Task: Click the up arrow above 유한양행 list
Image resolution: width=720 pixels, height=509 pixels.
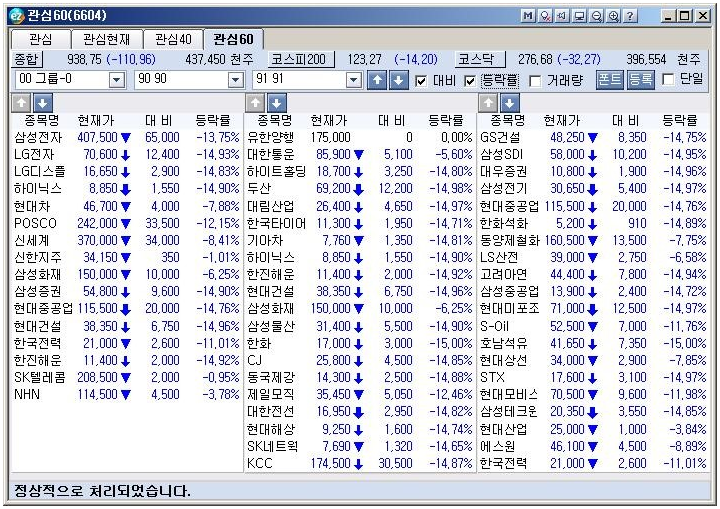Action: pos(255,103)
